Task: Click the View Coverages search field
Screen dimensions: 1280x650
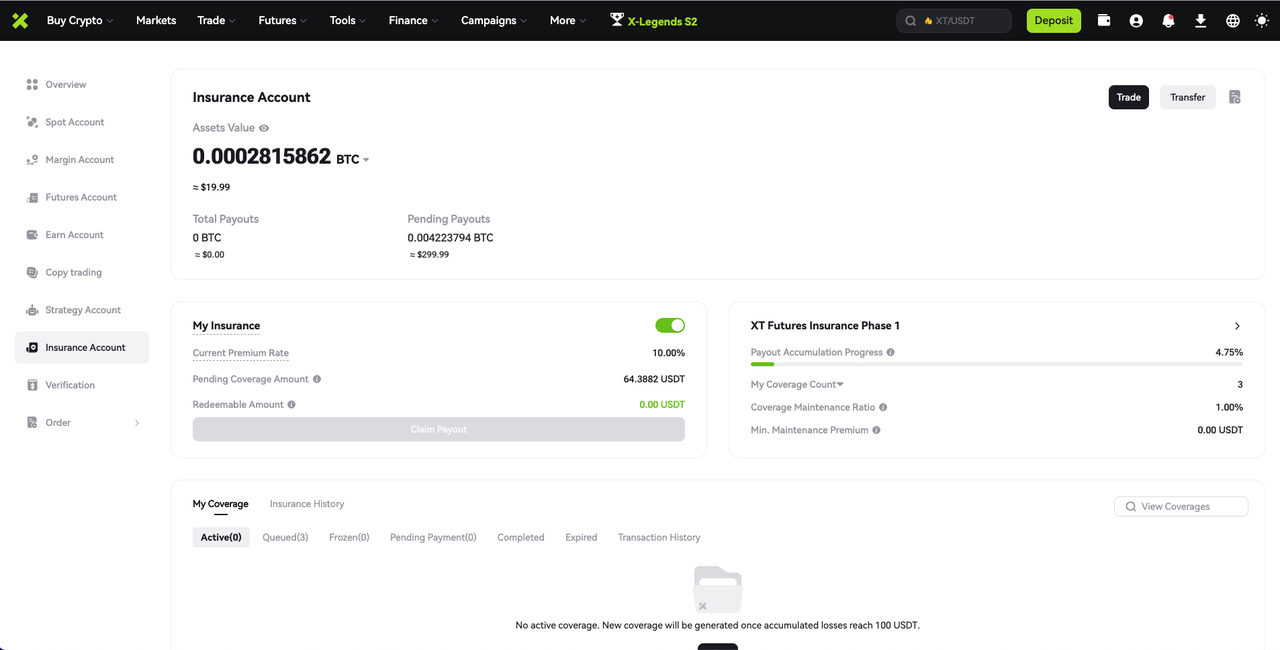Action: (x=1181, y=507)
